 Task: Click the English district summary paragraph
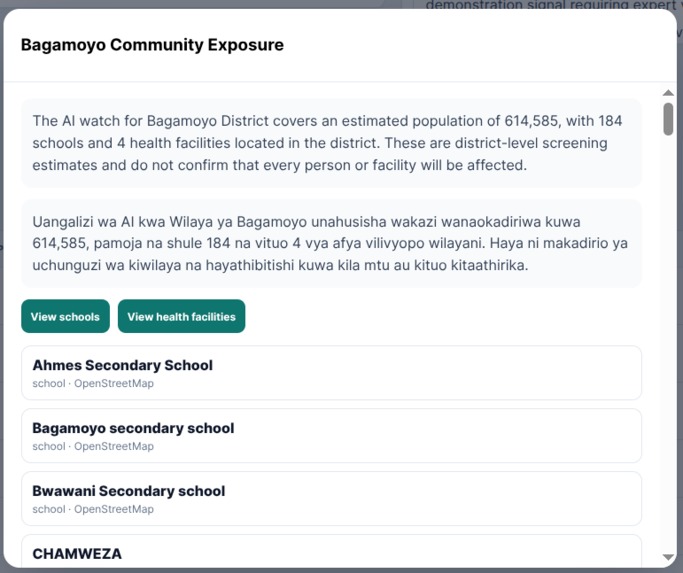click(x=331, y=143)
